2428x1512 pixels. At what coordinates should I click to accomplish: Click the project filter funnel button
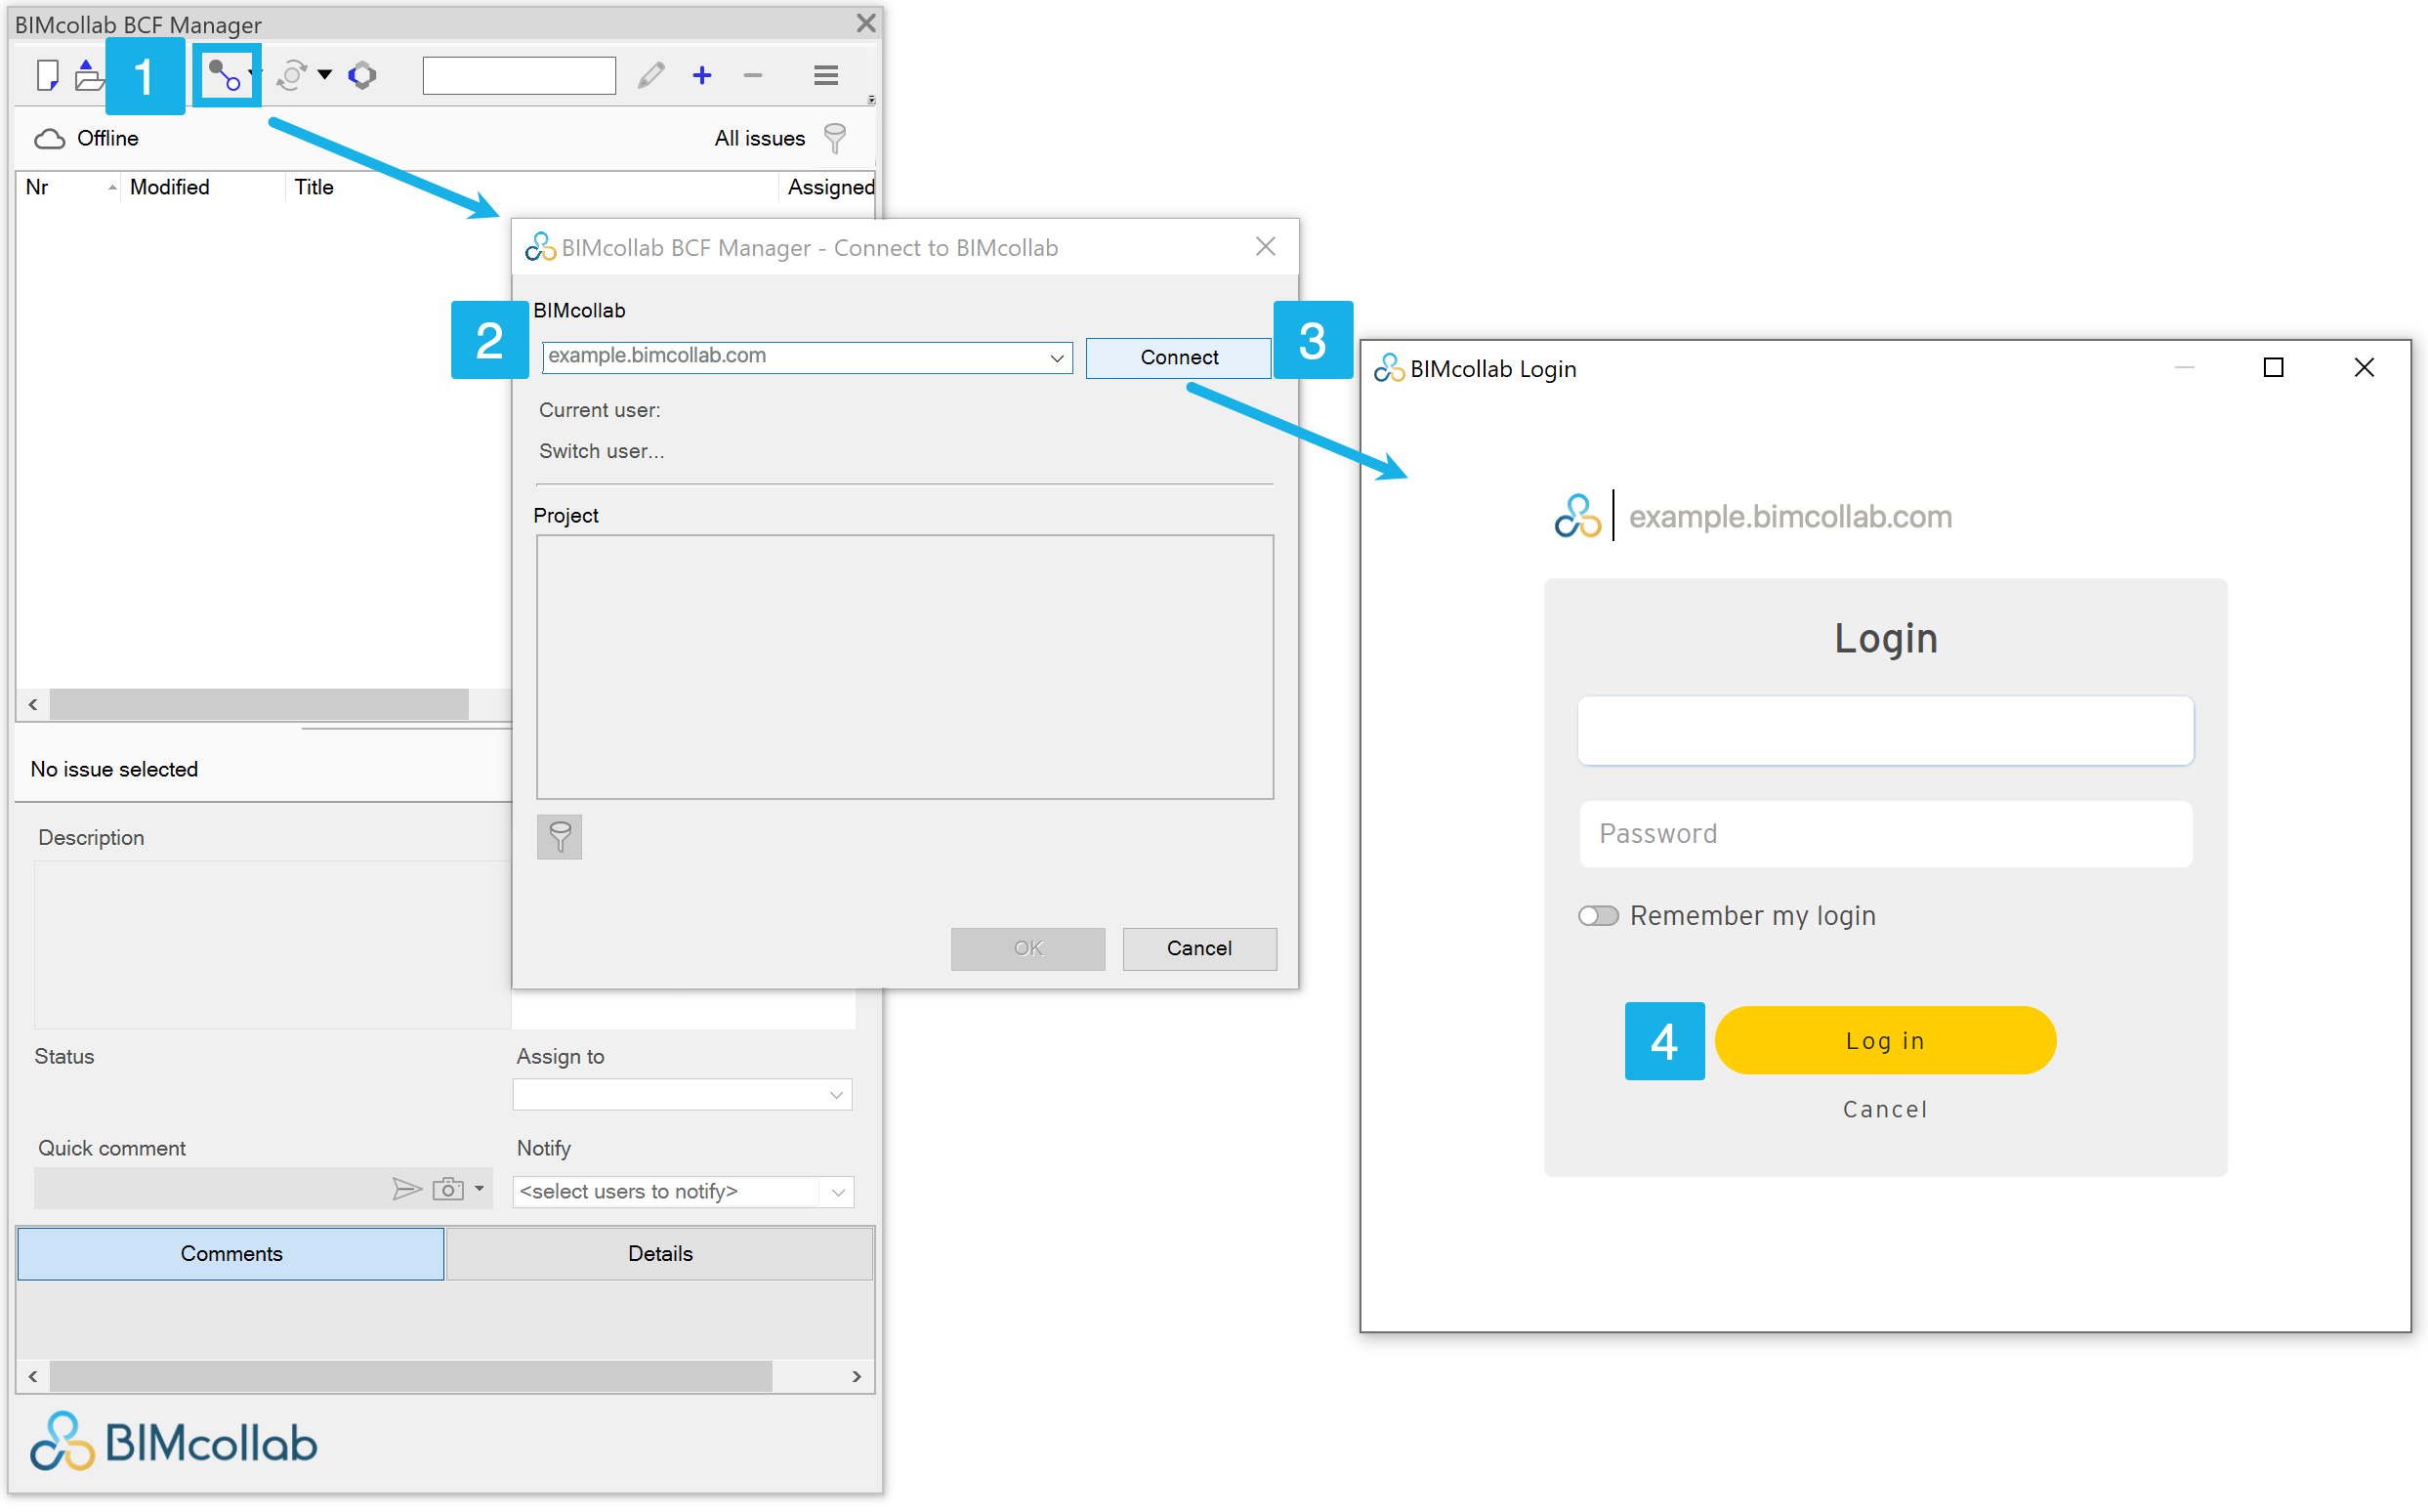pos(560,837)
